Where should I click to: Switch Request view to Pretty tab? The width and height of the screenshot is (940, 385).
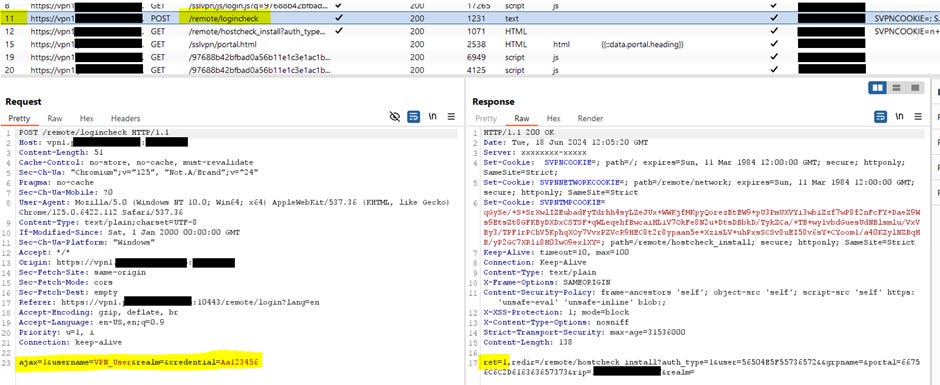point(19,119)
